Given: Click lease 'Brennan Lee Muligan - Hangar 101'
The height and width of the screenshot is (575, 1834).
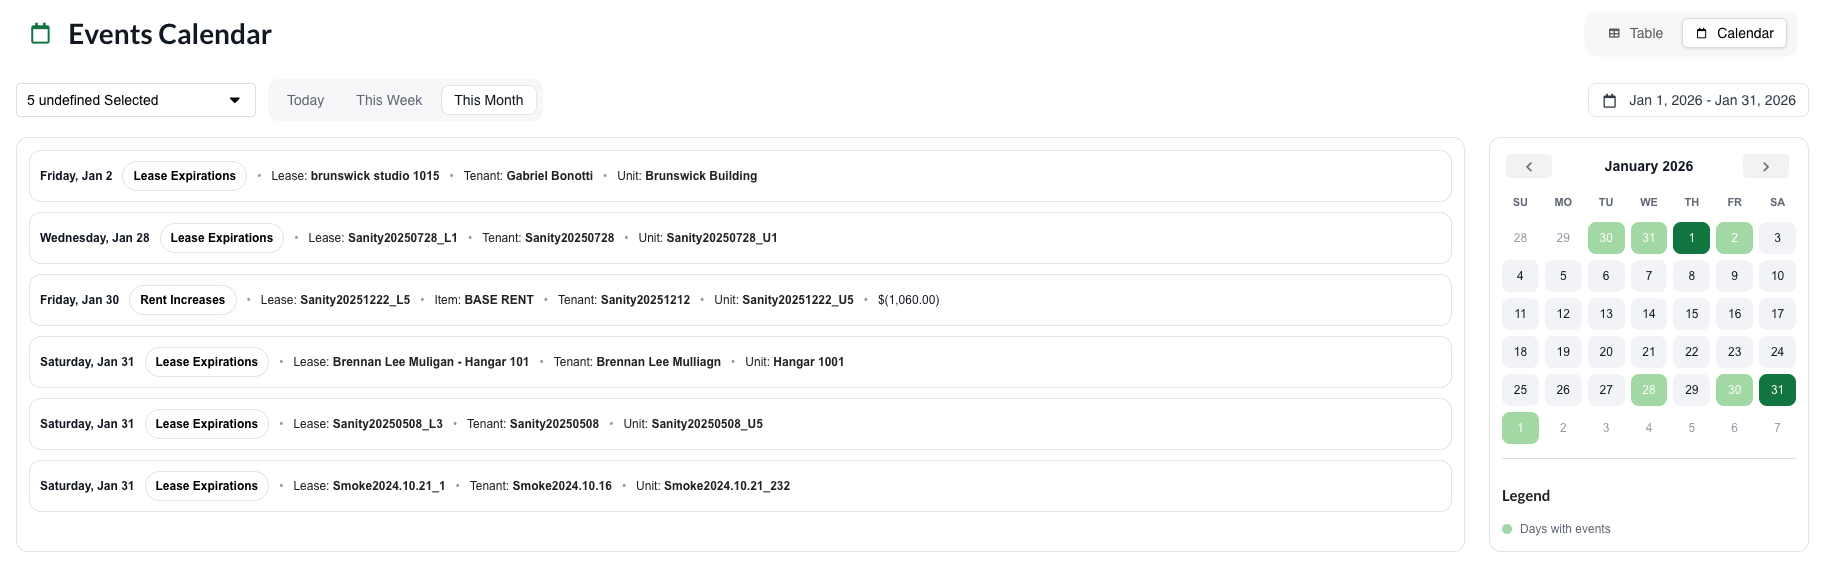Looking at the screenshot, I should [431, 362].
